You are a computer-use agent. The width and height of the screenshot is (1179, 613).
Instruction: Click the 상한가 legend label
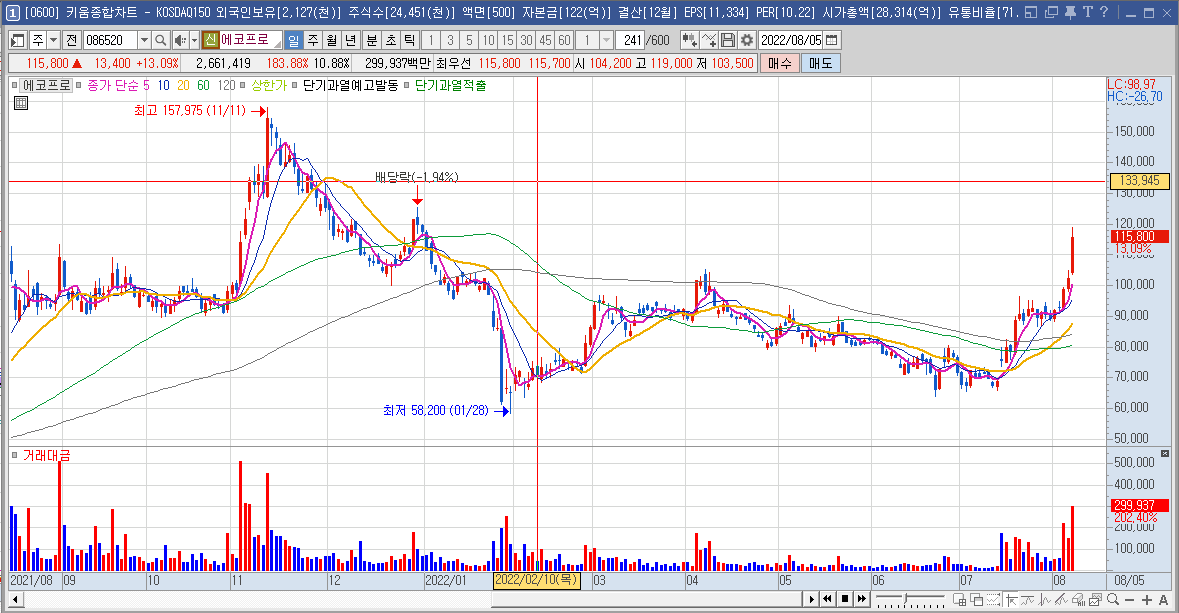[x=269, y=86]
